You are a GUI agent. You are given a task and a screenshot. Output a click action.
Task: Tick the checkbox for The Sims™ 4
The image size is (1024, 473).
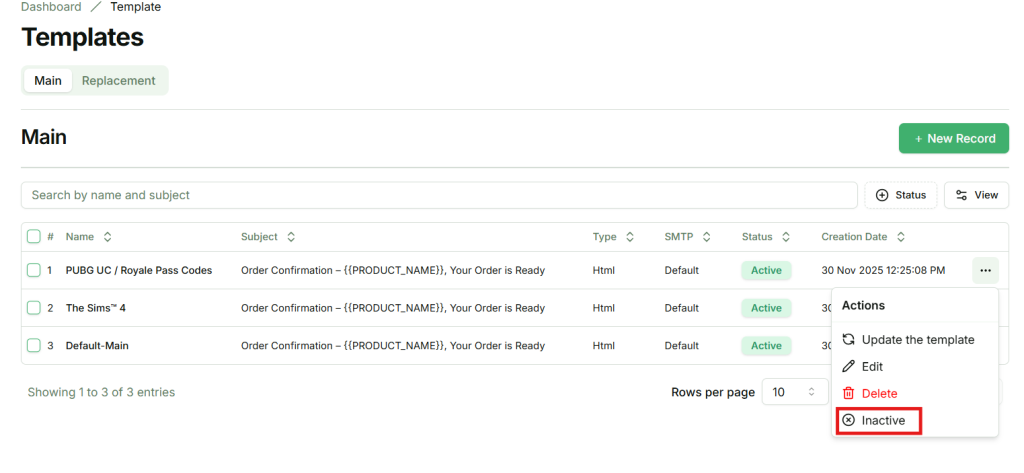pos(34,308)
